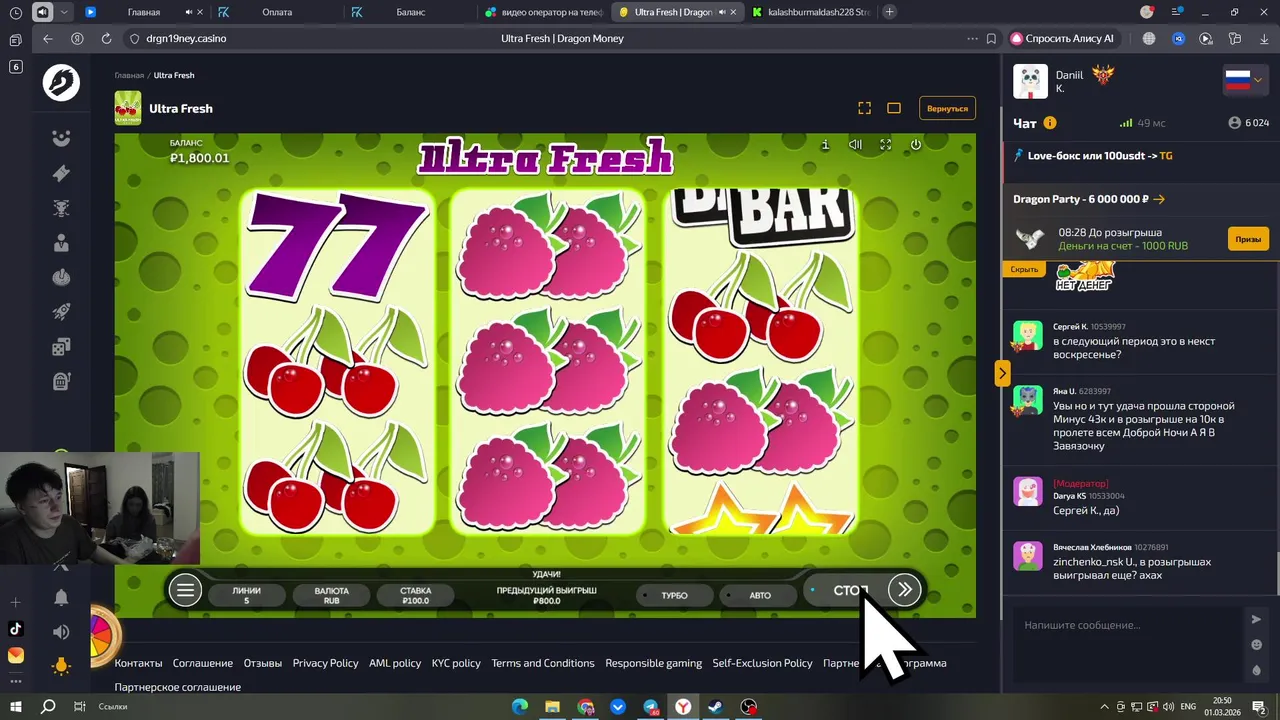Image resolution: width=1280 pixels, height=720 pixels.
Task: Open TikTok icon in browser sidebar
Action: pyautogui.click(x=15, y=629)
